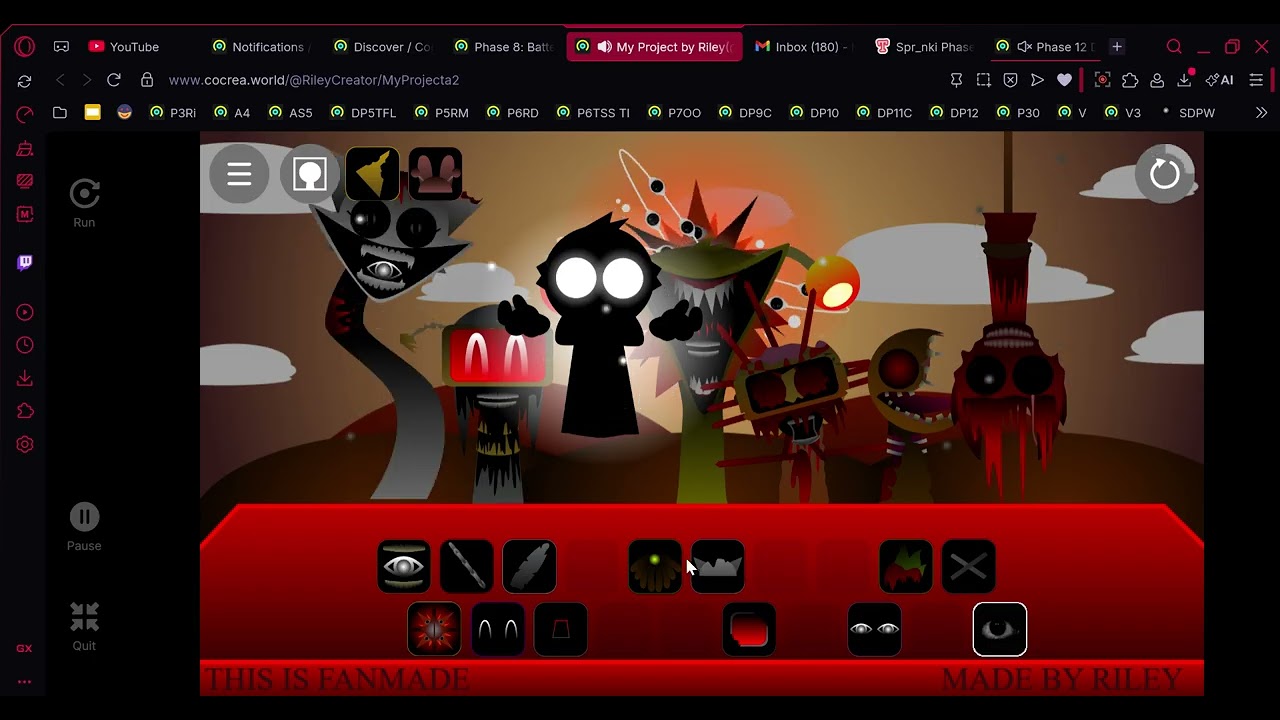
Task: Click the character silhouette button in game header
Action: click(x=310, y=175)
